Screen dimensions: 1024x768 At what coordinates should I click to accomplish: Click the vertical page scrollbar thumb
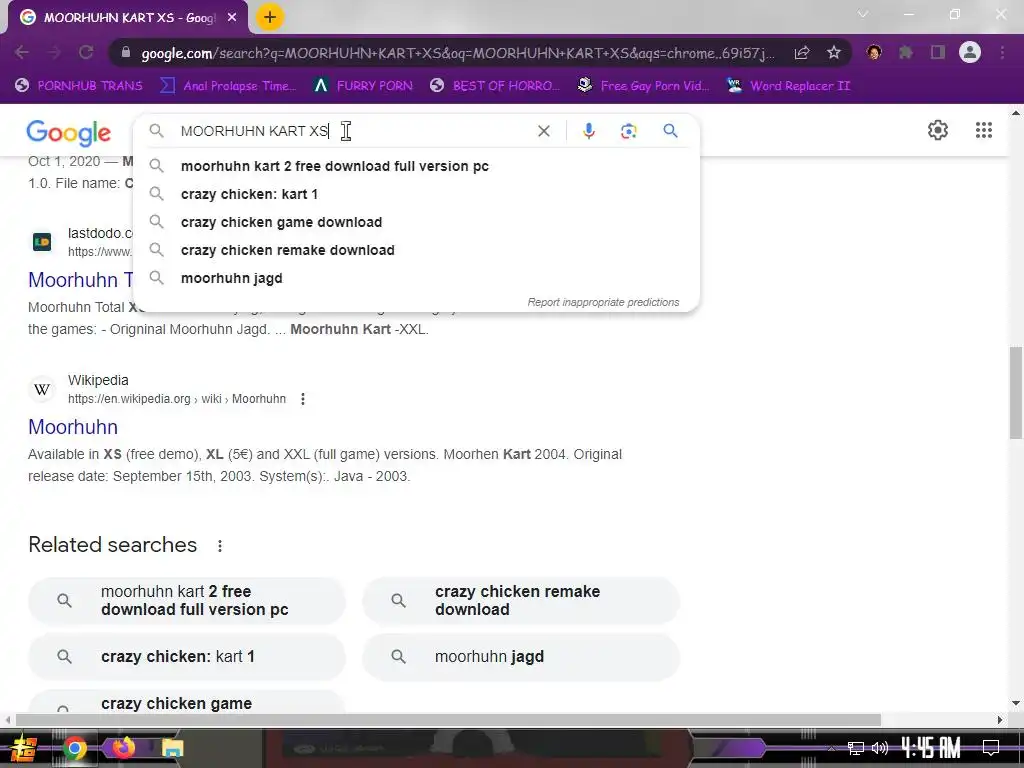[x=1016, y=393]
